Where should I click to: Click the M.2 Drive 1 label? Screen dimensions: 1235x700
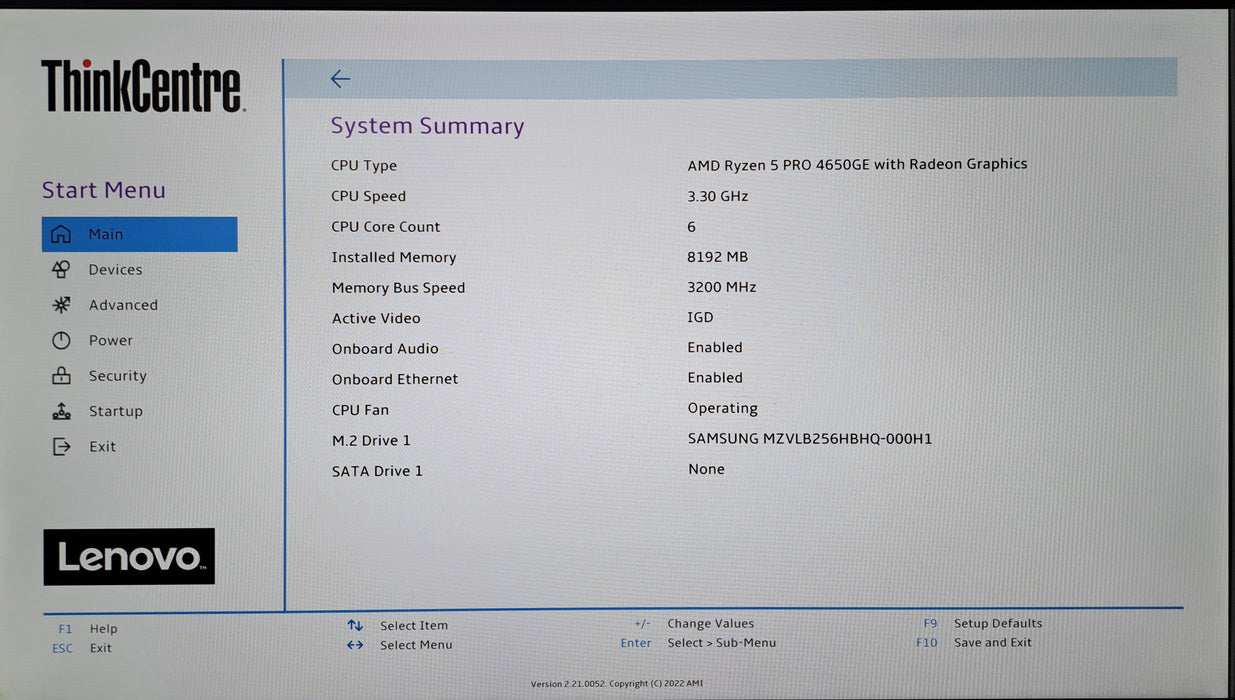(x=371, y=440)
